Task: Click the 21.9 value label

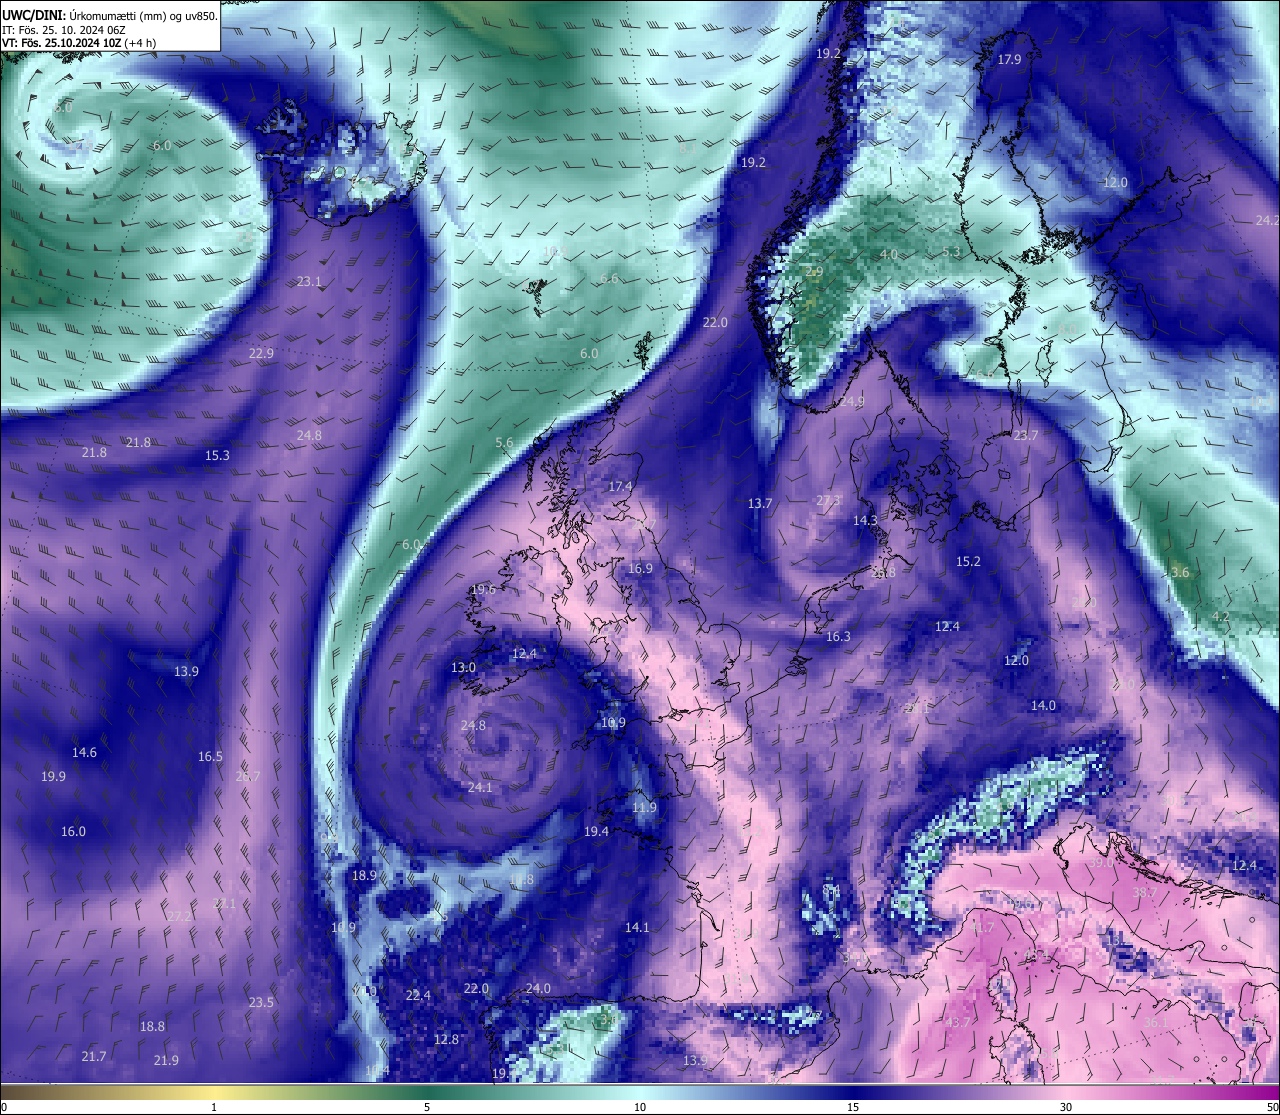Action: (x=166, y=1060)
